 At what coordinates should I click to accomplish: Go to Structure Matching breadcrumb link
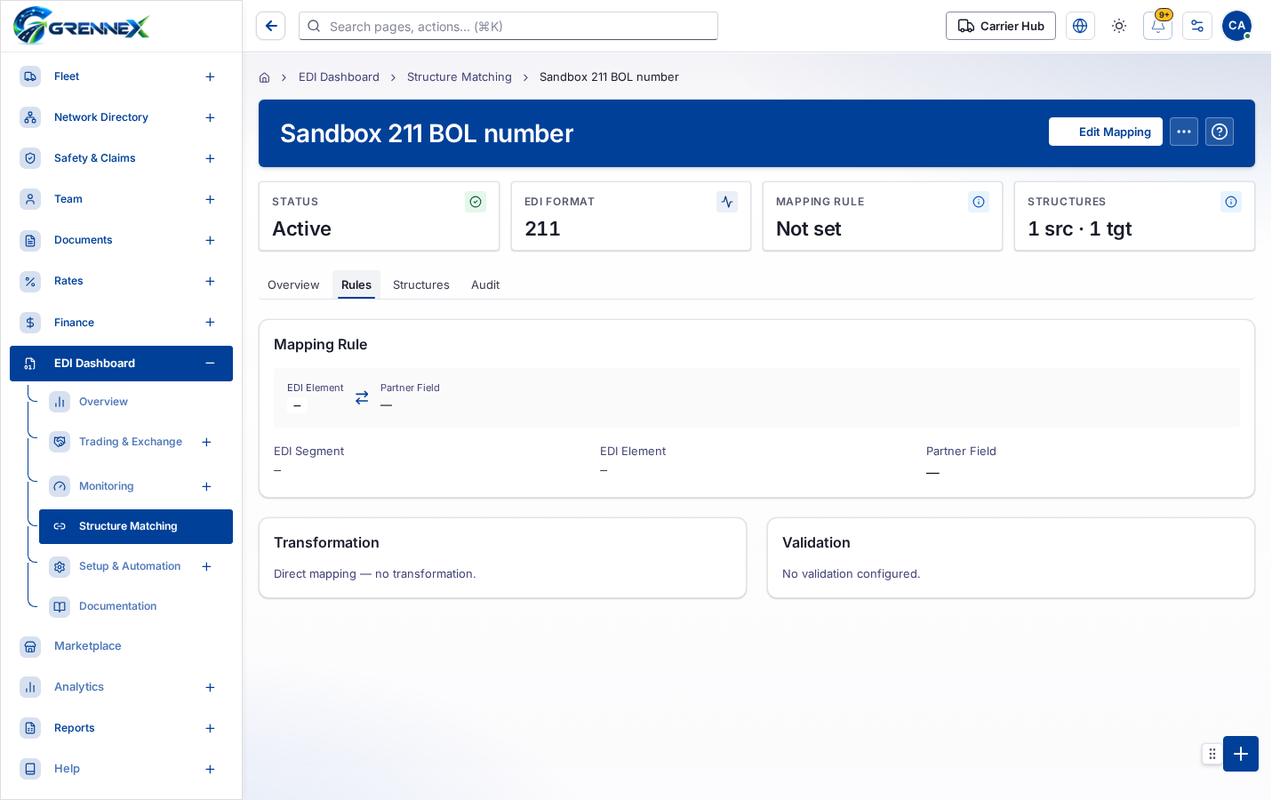459,77
